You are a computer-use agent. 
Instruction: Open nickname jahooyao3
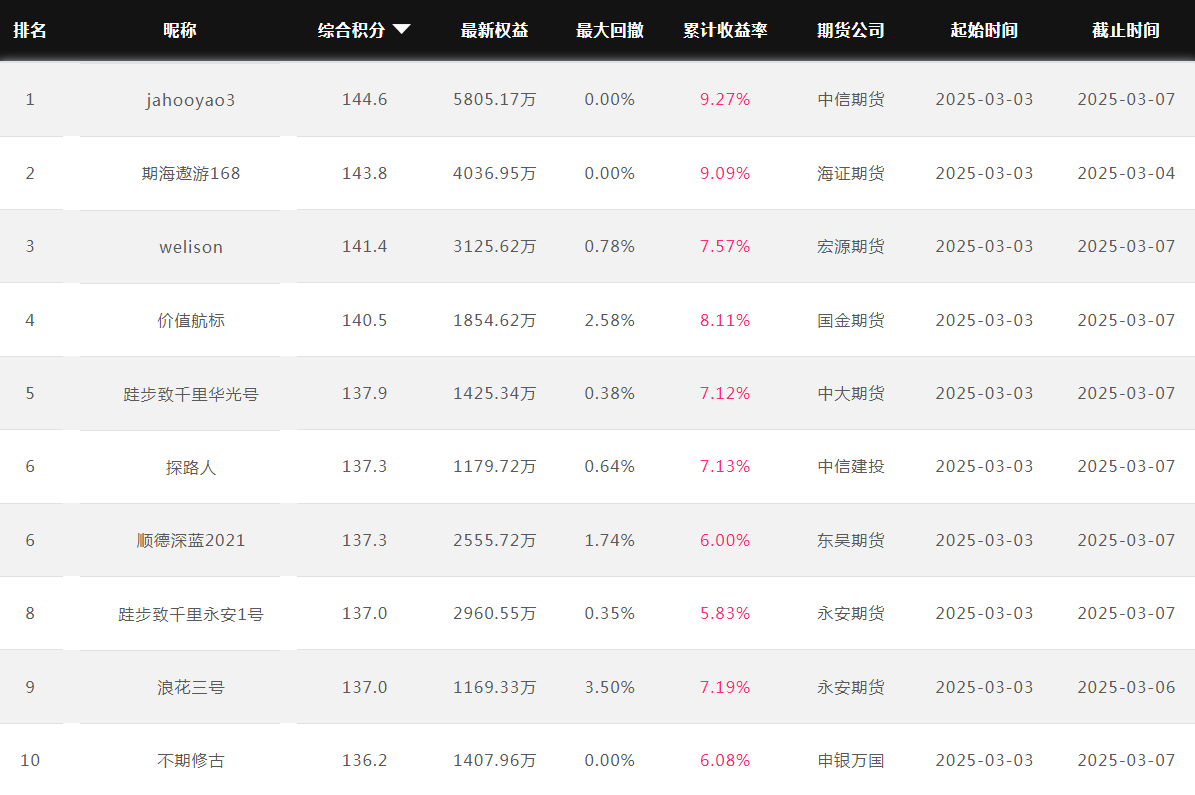[x=191, y=100]
